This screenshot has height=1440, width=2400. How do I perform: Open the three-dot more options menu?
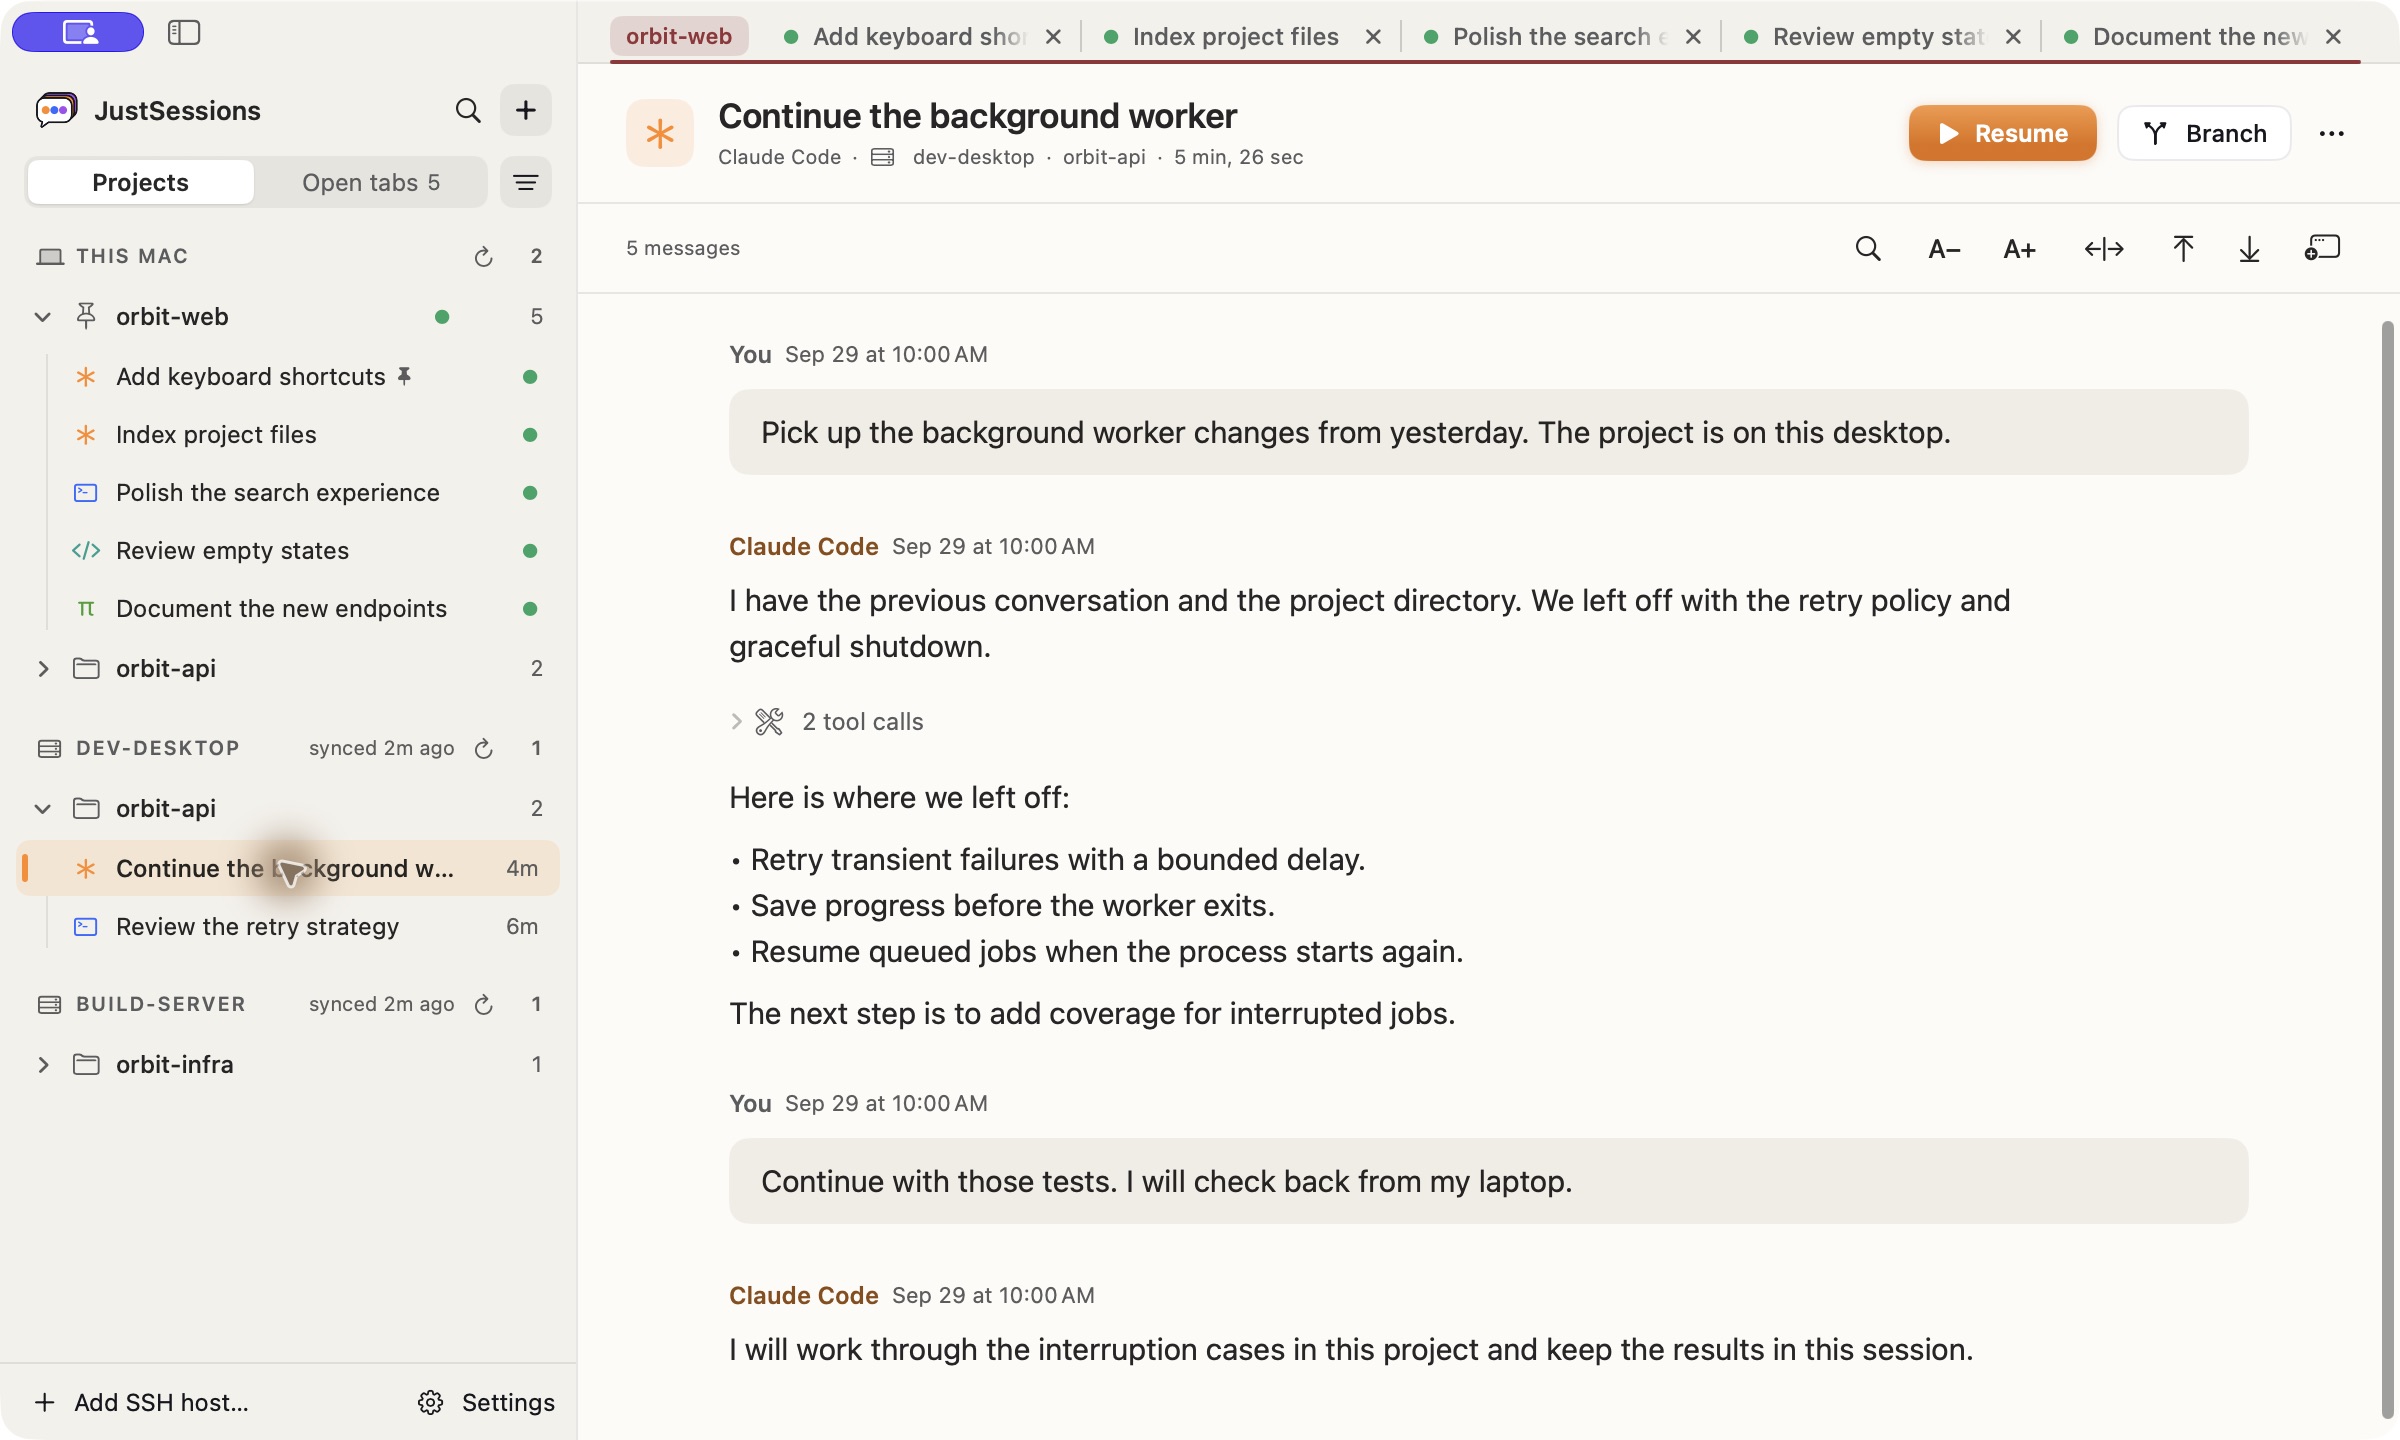click(2332, 134)
